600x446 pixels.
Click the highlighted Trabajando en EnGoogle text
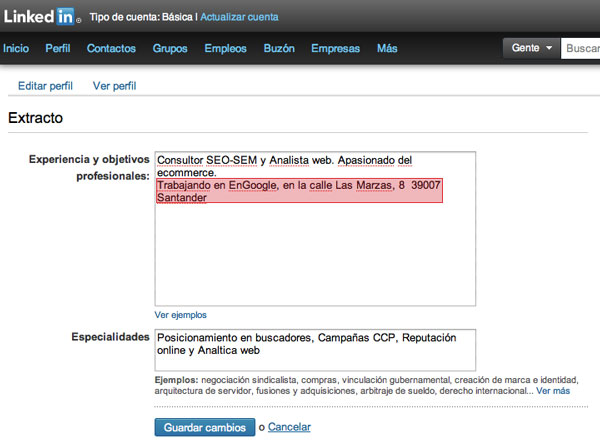click(x=299, y=190)
